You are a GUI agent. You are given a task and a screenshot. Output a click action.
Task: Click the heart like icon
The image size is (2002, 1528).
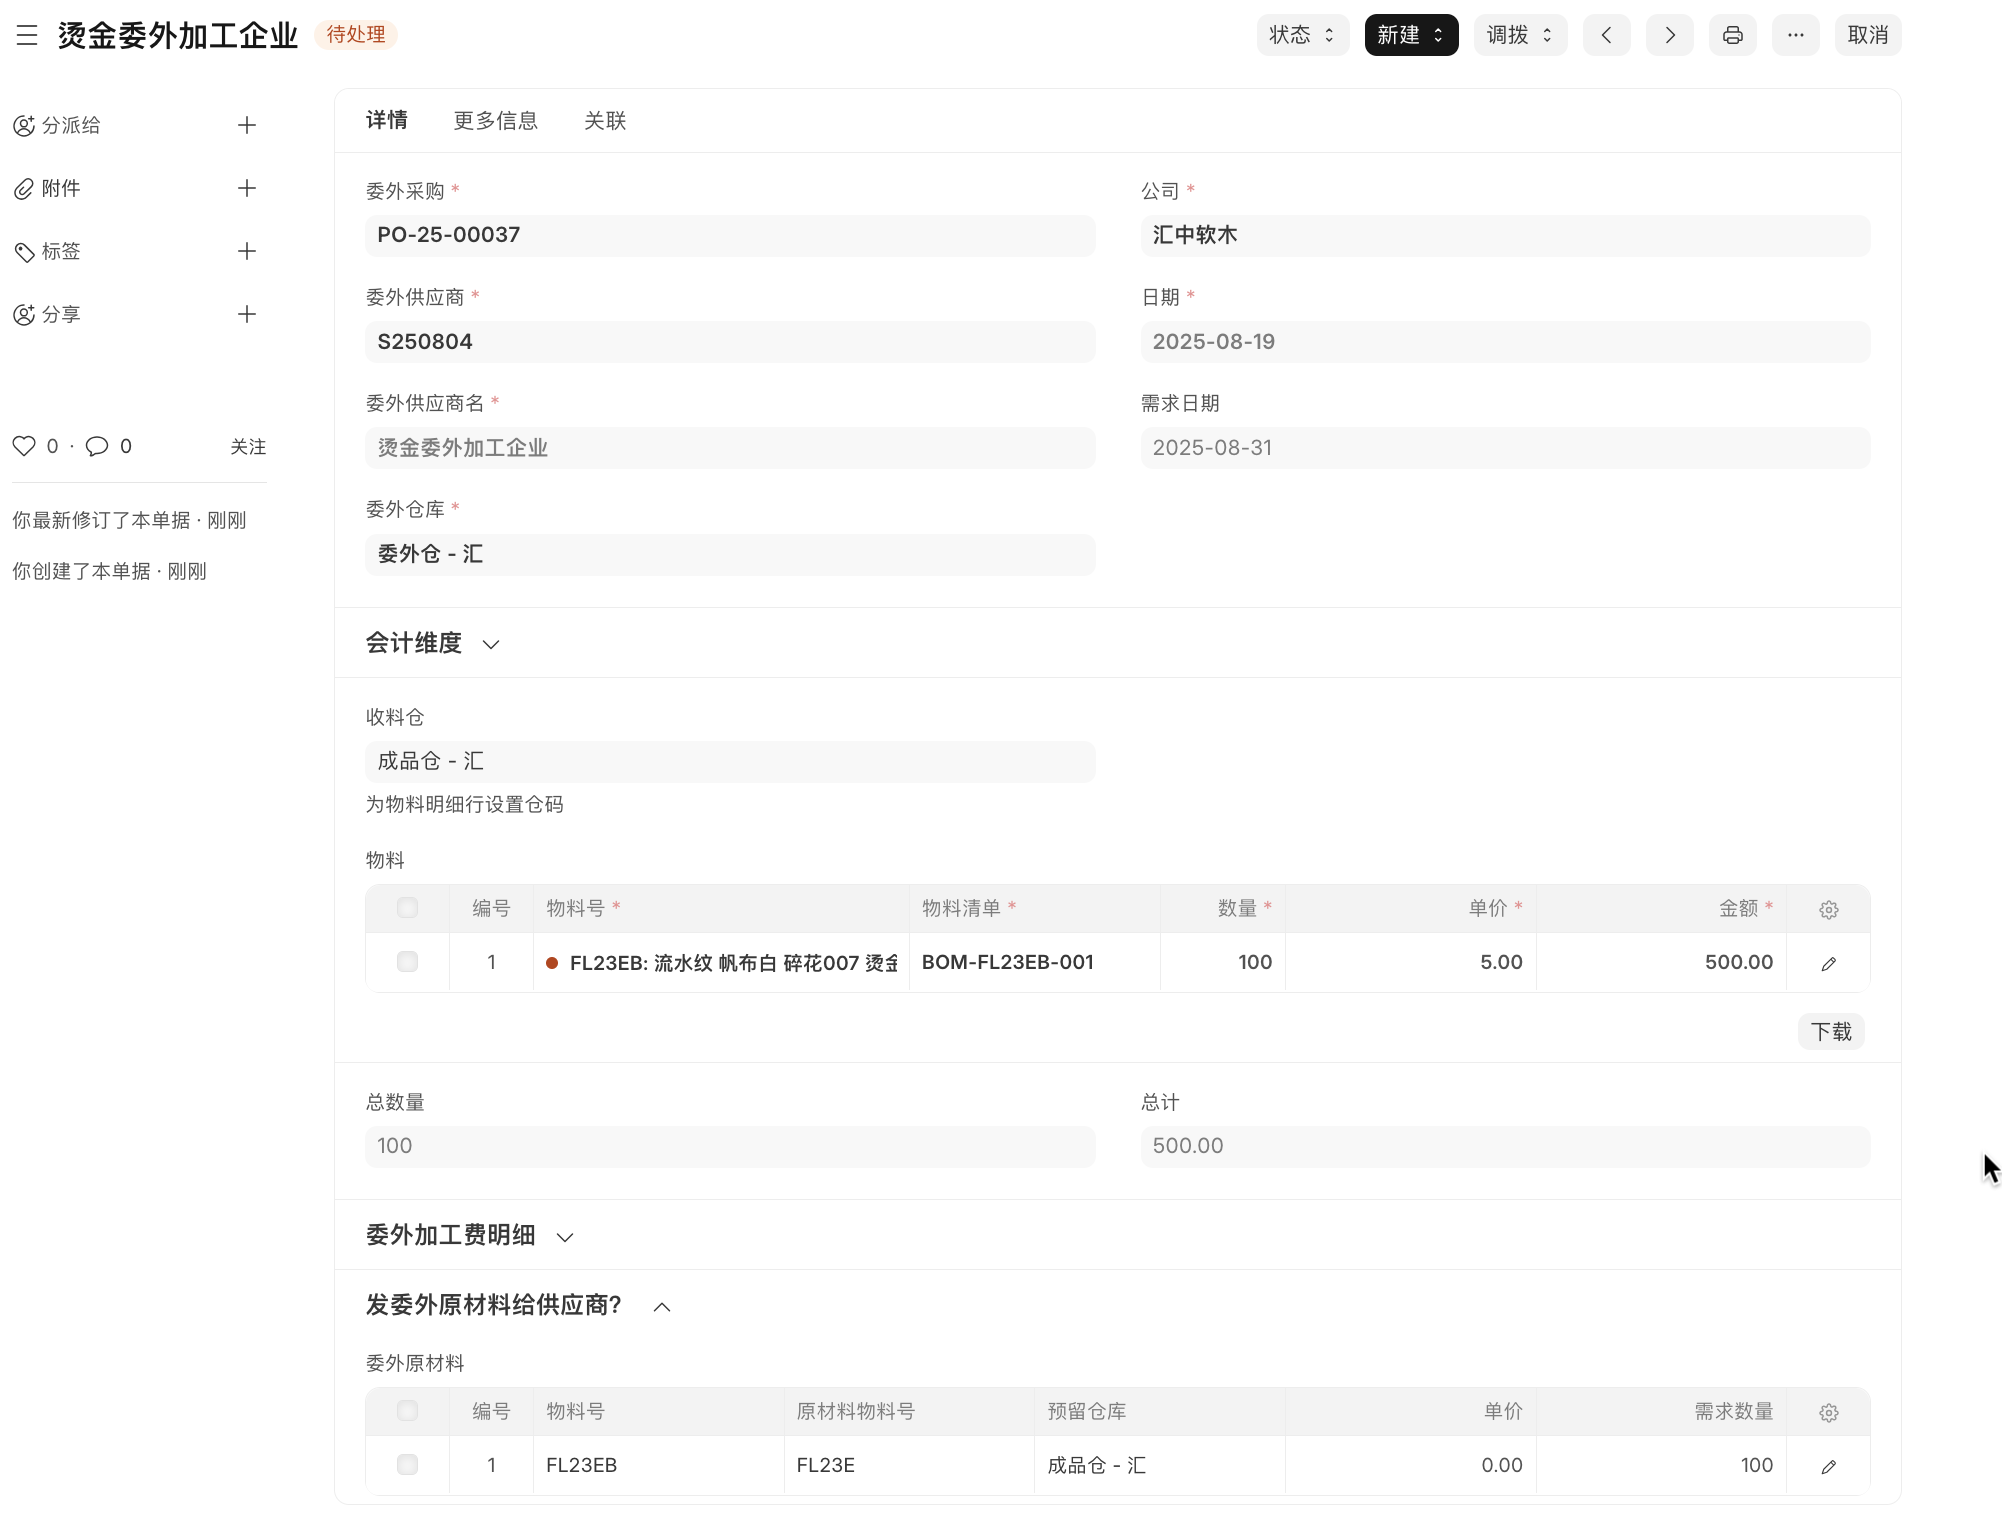[24, 446]
